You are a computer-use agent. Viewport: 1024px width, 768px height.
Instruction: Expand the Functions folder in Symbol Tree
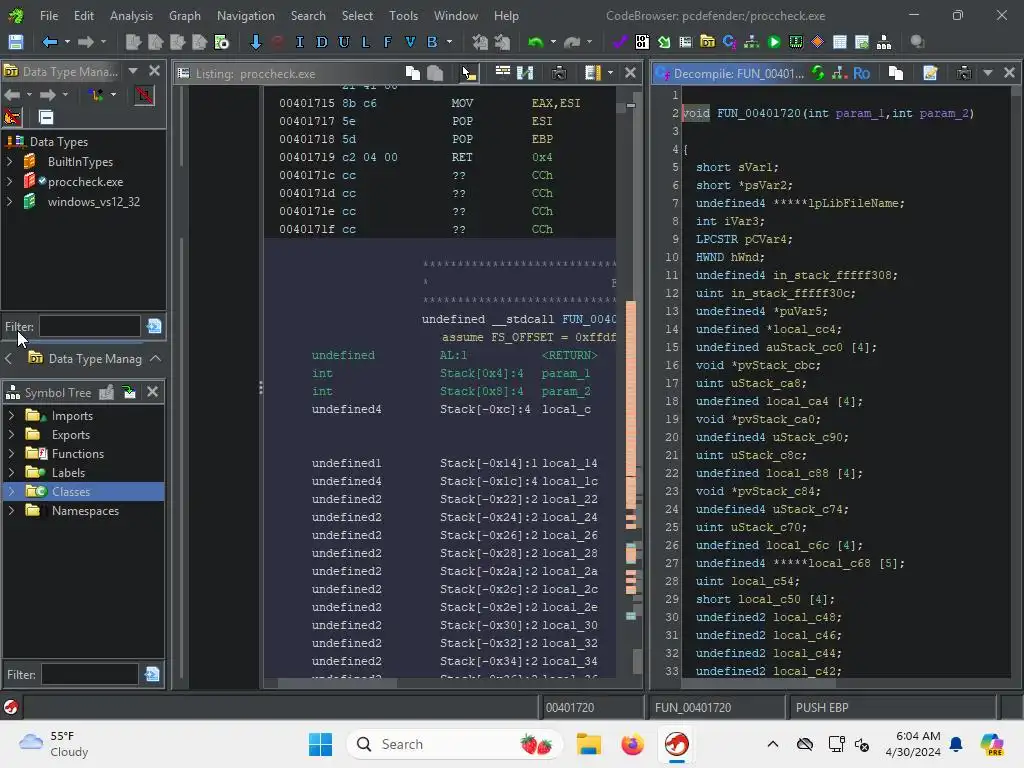[x=11, y=454]
